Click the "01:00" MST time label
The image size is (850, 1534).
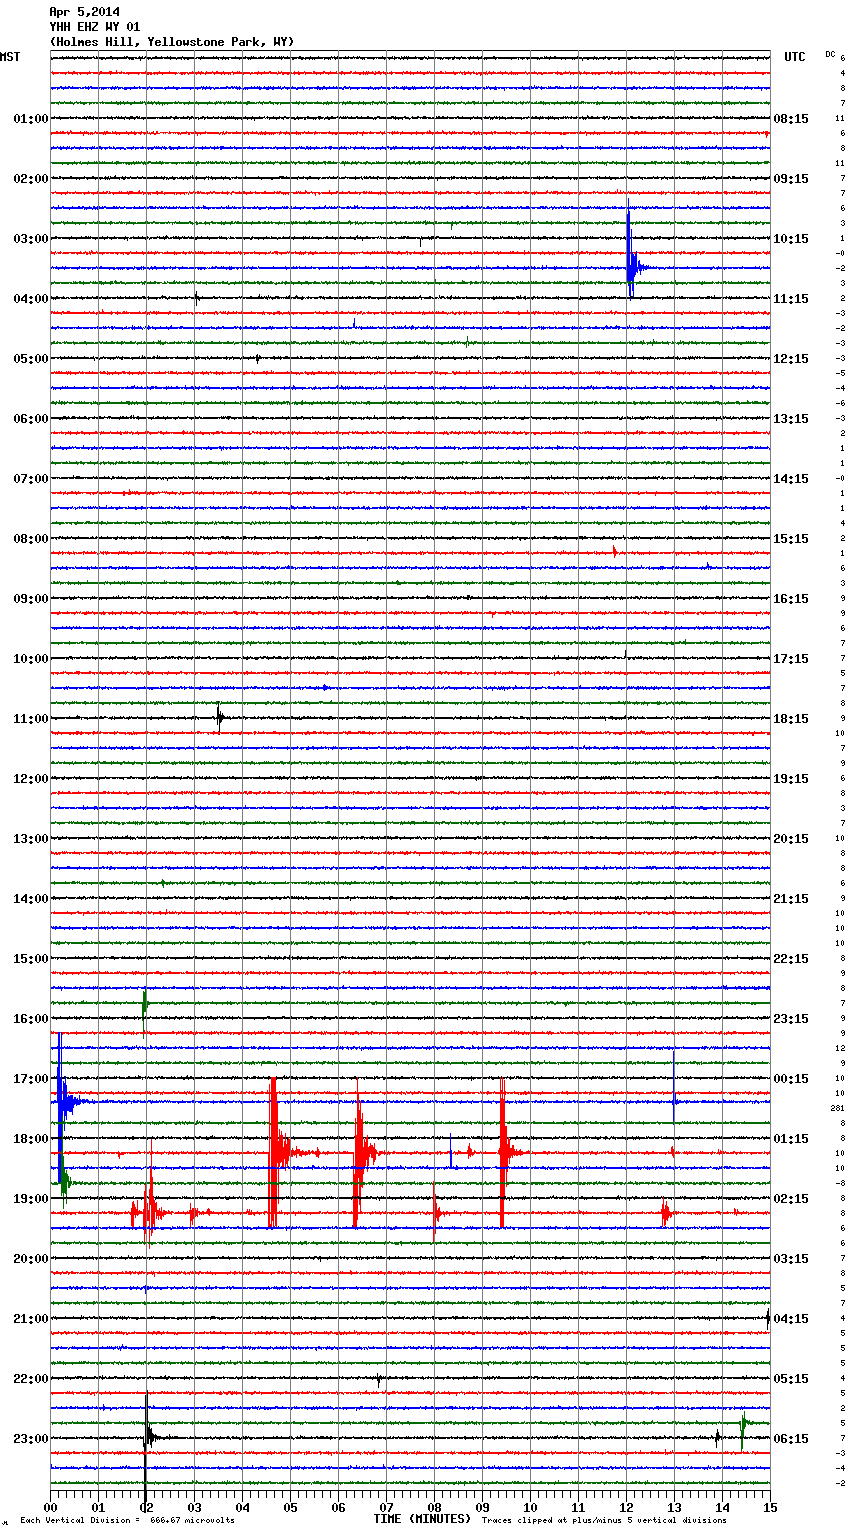pyautogui.click(x=31, y=119)
